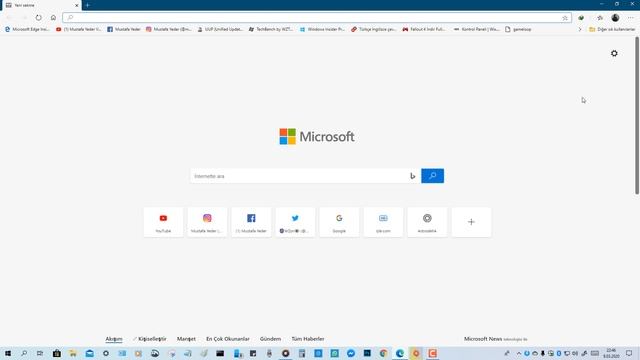Open the TechBench by WZT bookmark
Image resolution: width=640 pixels, height=360 pixels.
click(271, 29)
